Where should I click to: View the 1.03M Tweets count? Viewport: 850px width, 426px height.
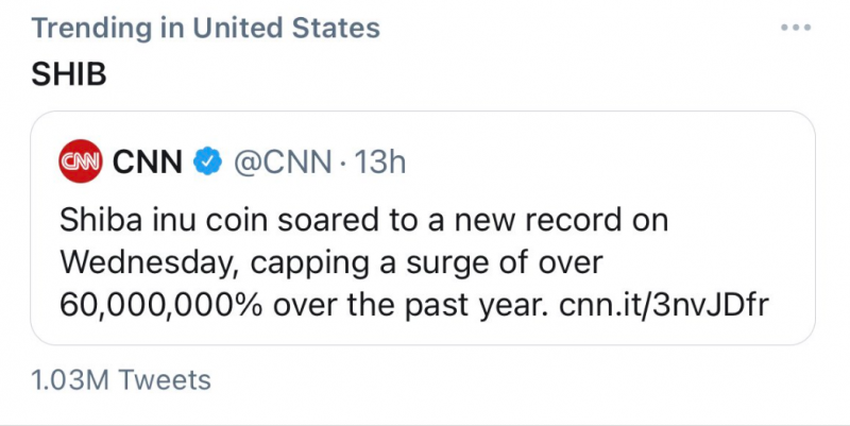click(120, 380)
